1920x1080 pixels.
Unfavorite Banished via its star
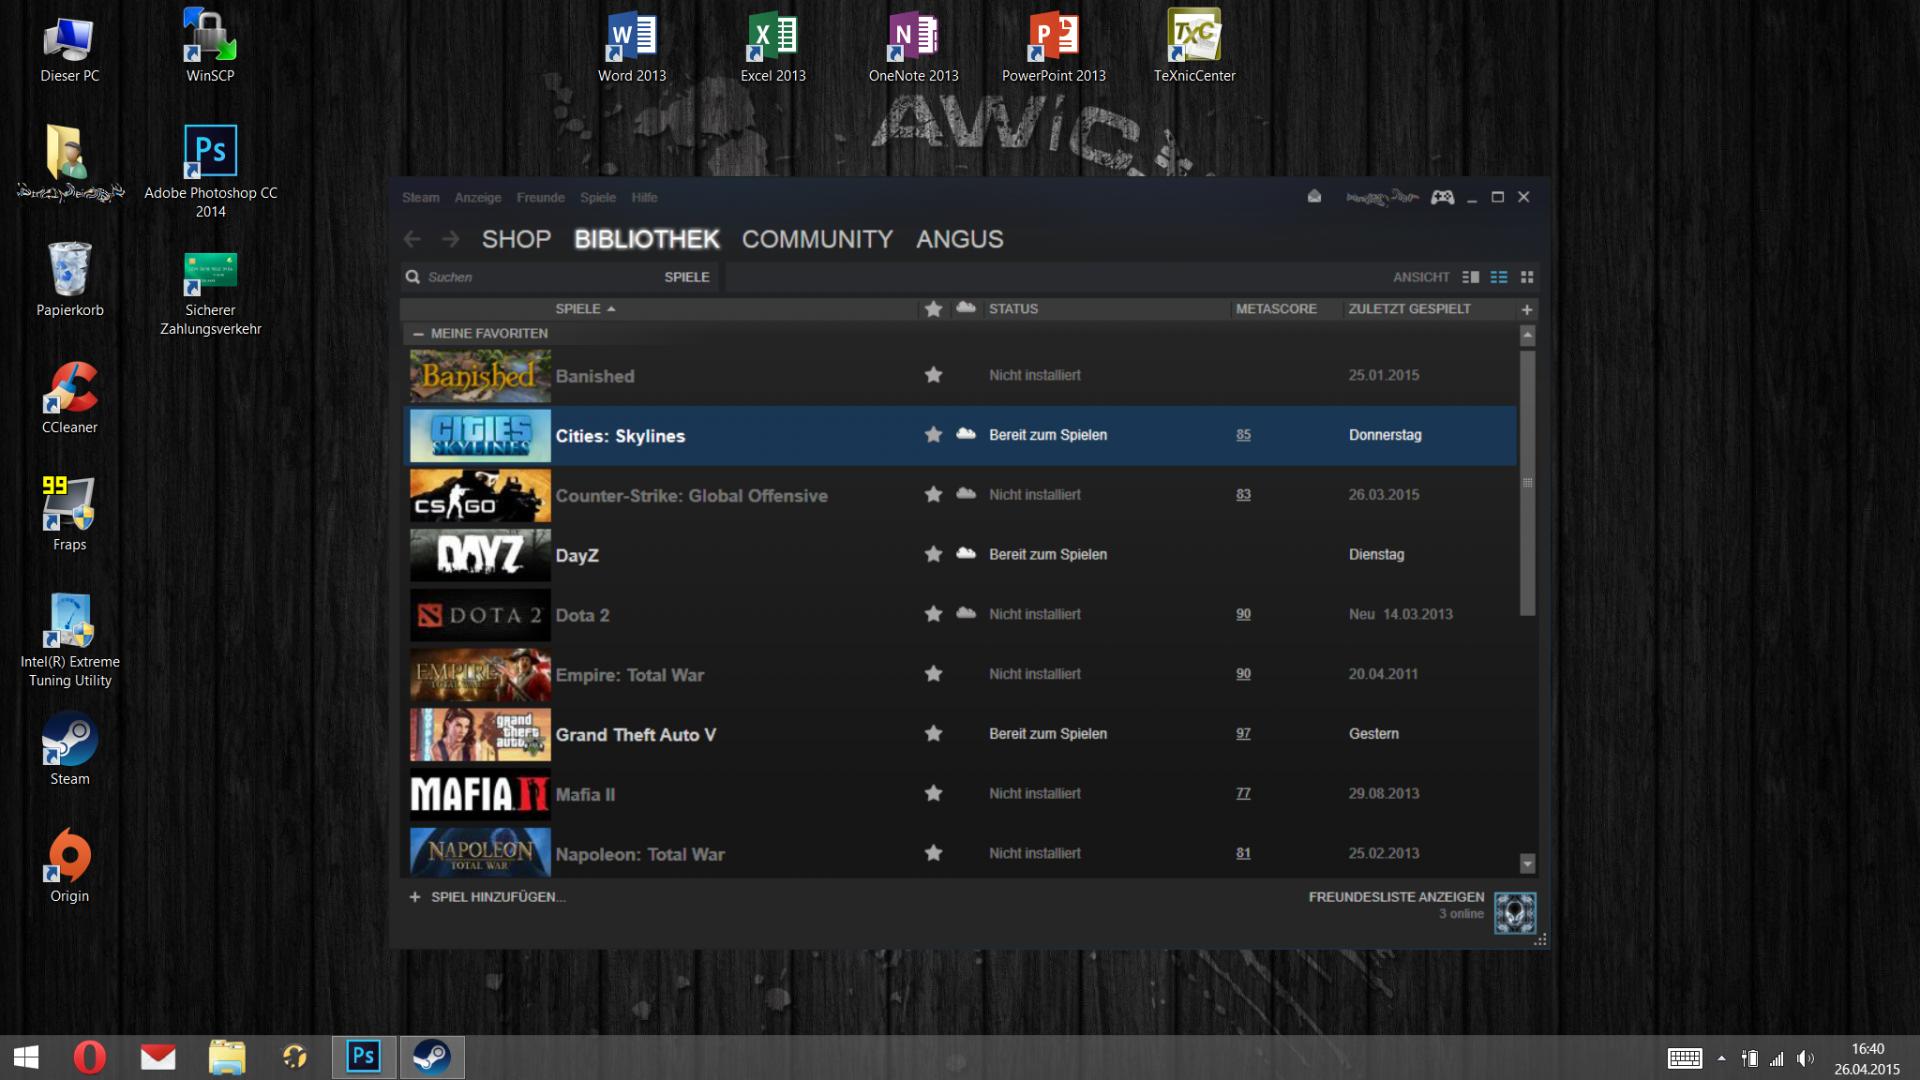pos(933,375)
